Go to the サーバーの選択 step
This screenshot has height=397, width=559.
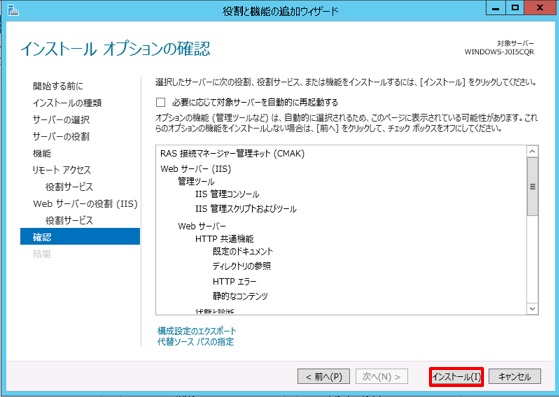pyautogui.click(x=61, y=120)
